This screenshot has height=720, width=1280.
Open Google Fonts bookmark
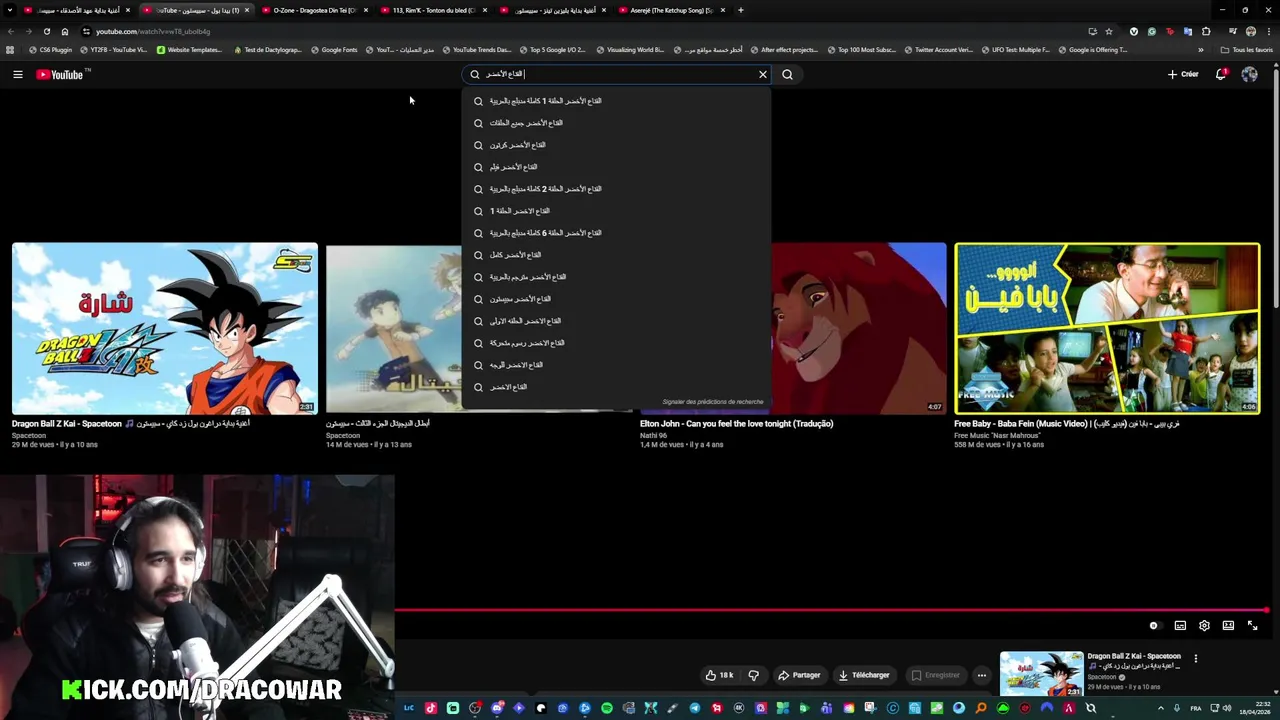pos(334,49)
